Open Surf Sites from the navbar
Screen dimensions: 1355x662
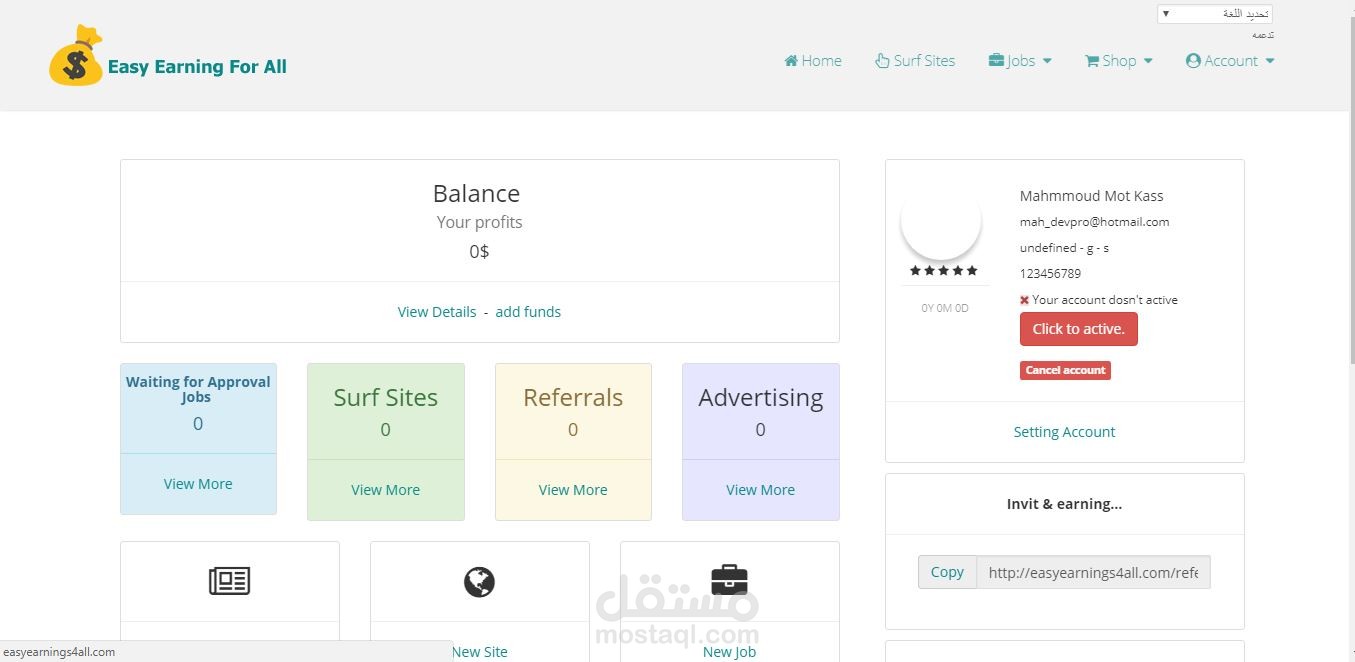(x=915, y=61)
